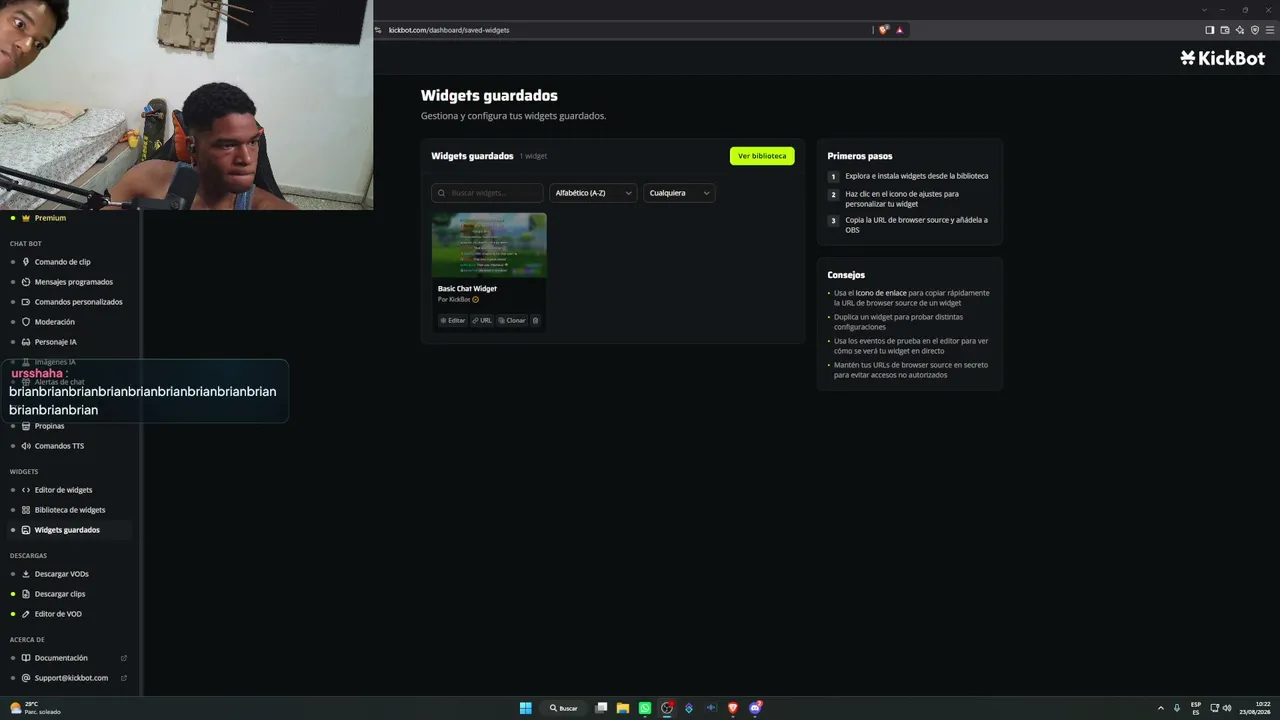Viewport: 1280px width, 720px height.
Task: Click the Buscar widgets search field
Action: point(487,193)
